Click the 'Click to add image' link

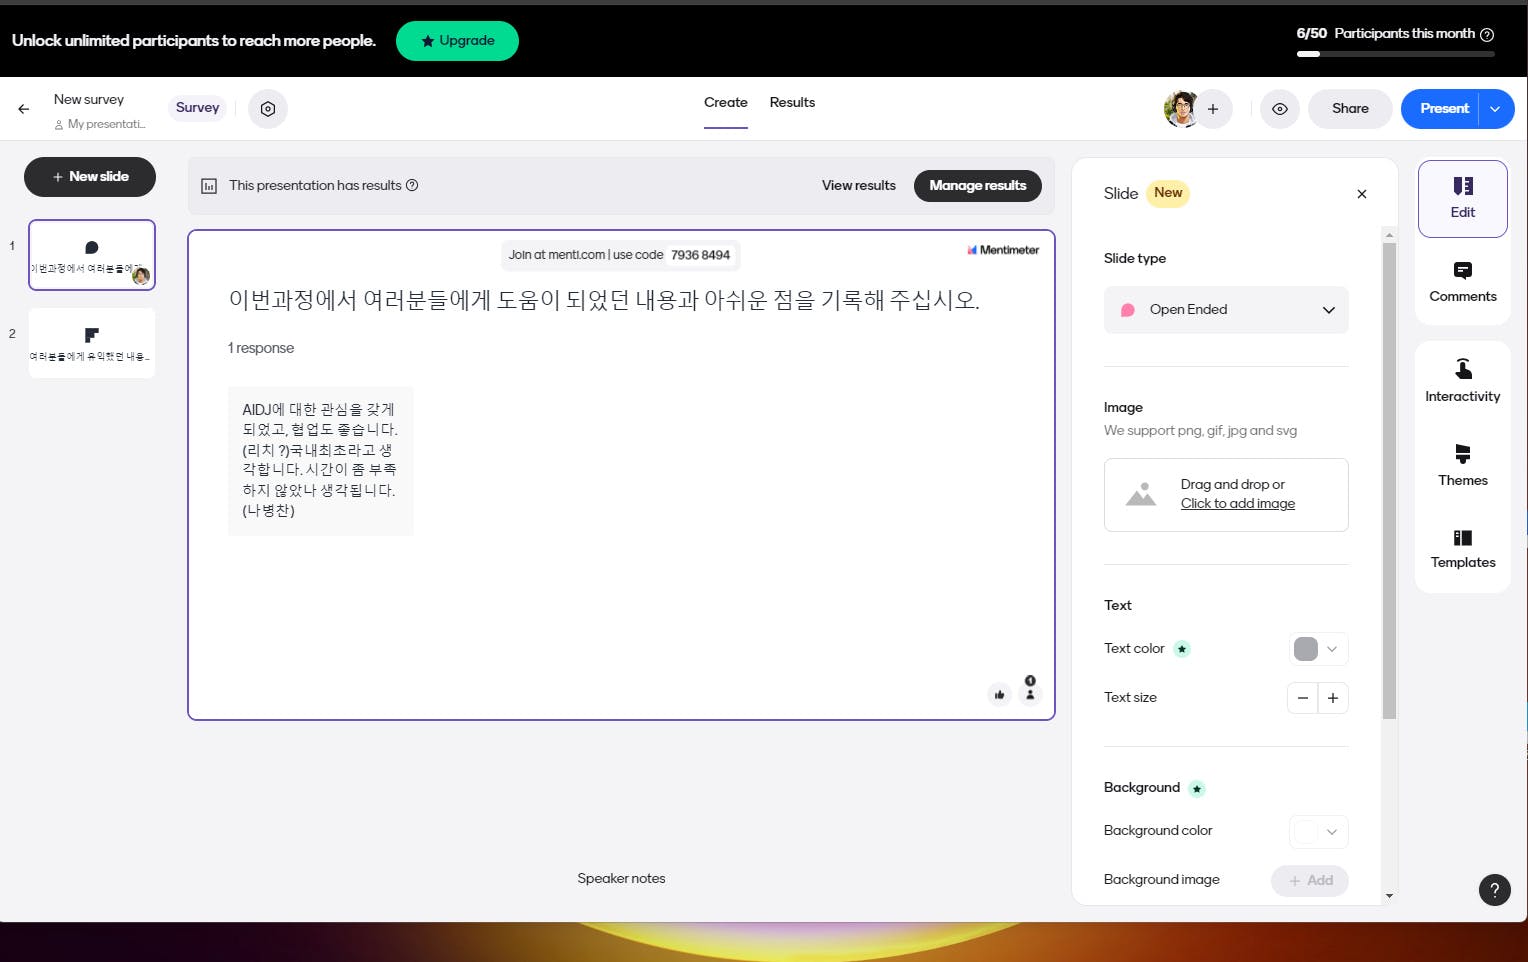pos(1238,504)
